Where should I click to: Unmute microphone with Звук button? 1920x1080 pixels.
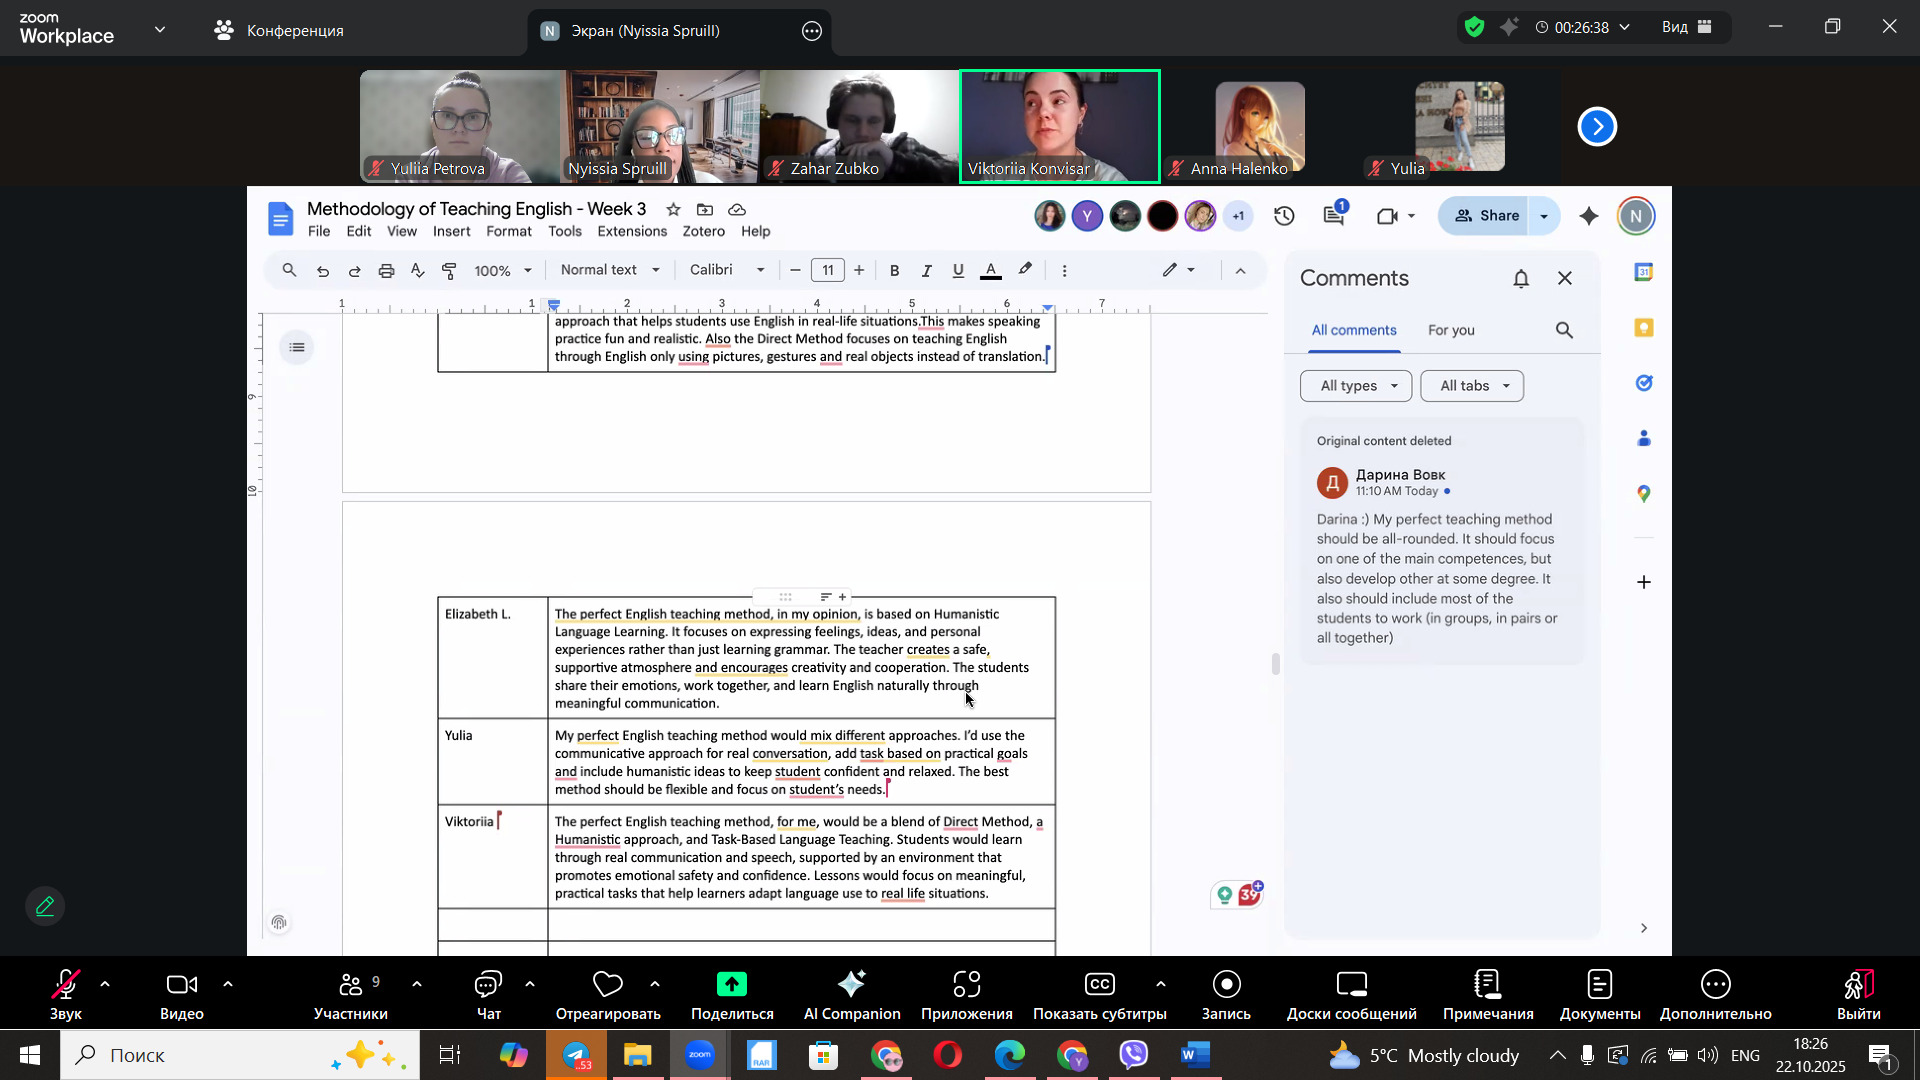point(66,995)
